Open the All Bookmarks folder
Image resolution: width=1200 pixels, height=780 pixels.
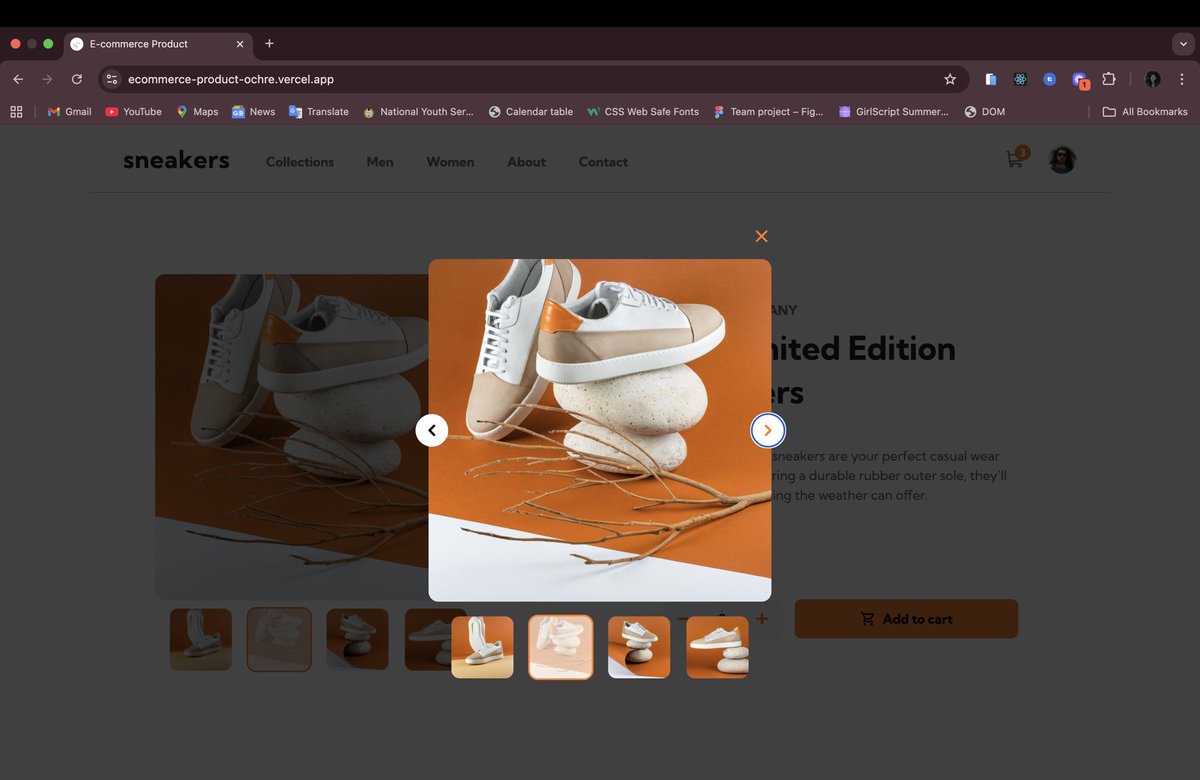[x=1145, y=112]
